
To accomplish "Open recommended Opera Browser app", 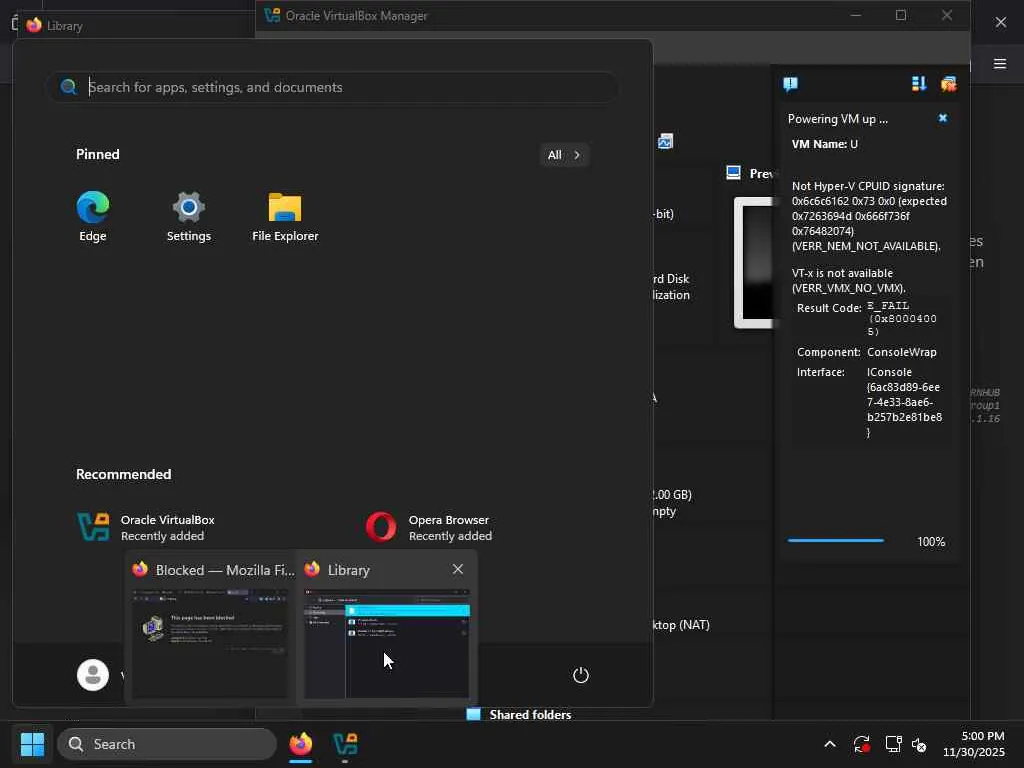I will coord(429,528).
